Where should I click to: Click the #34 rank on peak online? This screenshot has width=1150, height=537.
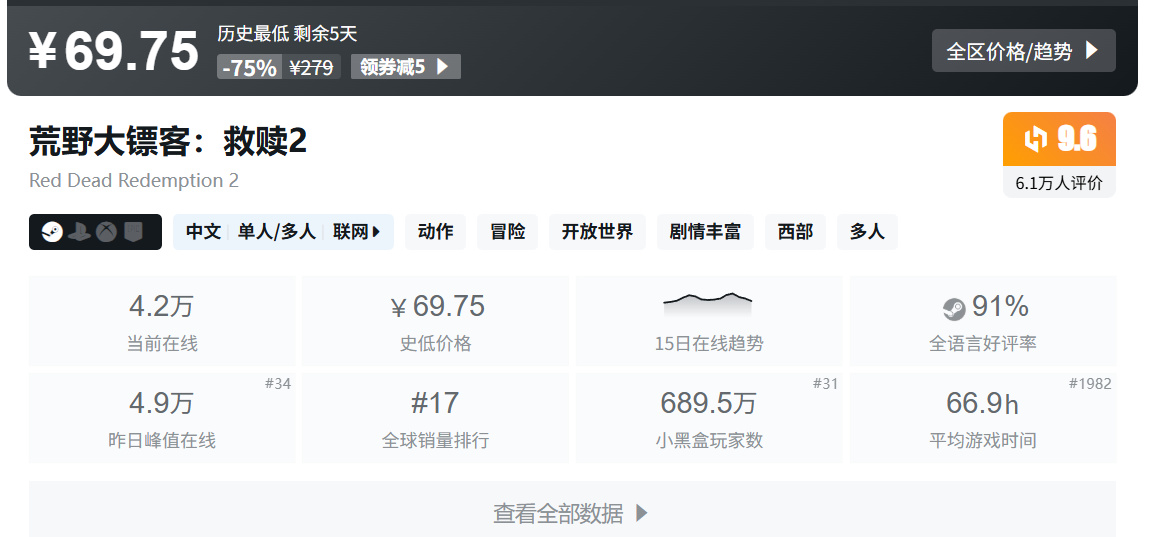[278, 384]
